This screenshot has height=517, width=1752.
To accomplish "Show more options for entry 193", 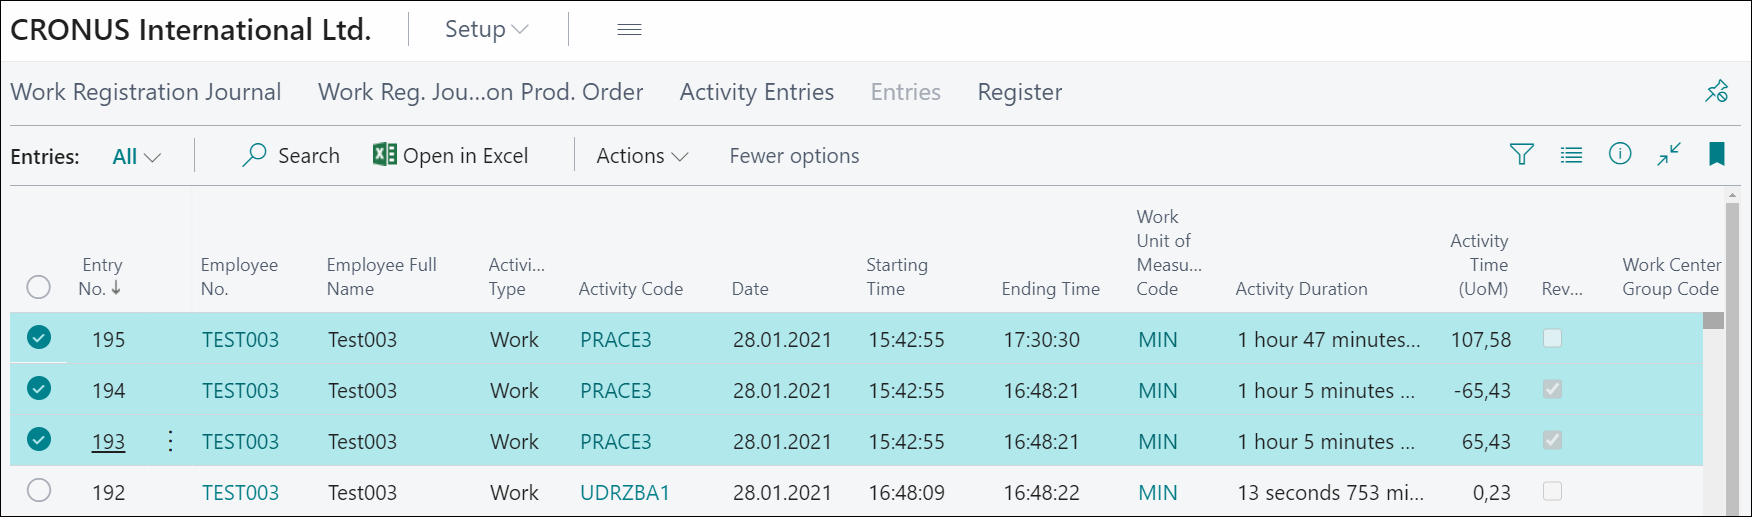I will click(170, 441).
